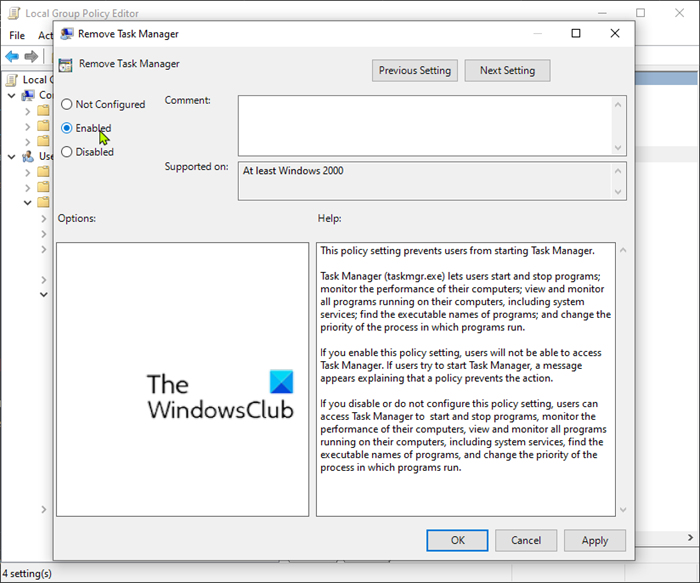Click Local Group Policy Editor app icon
This screenshot has width=700, height=583.
tap(14, 13)
